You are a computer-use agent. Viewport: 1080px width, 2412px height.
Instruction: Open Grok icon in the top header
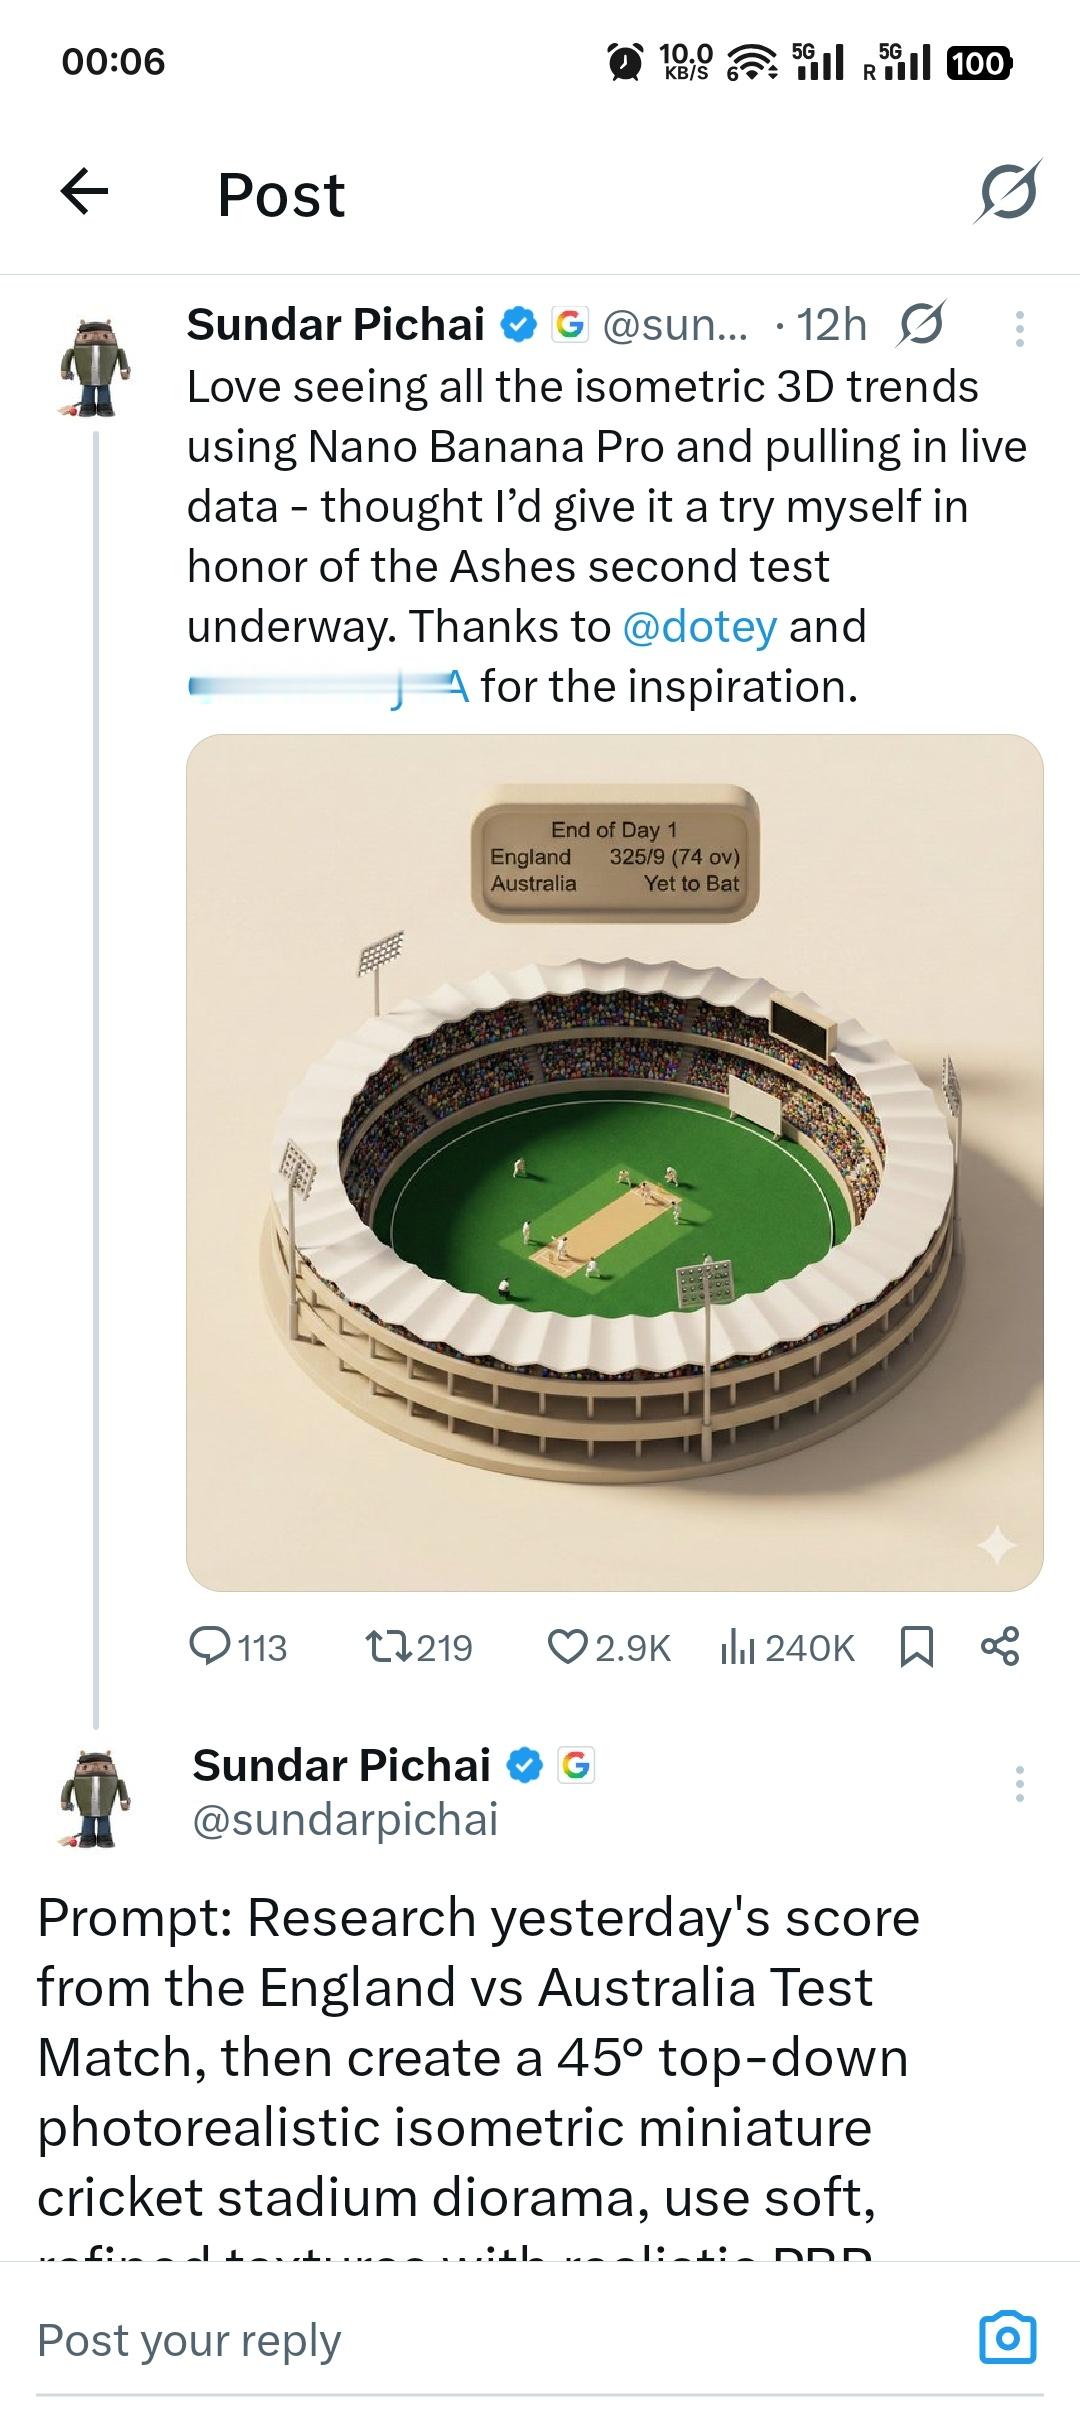1008,192
